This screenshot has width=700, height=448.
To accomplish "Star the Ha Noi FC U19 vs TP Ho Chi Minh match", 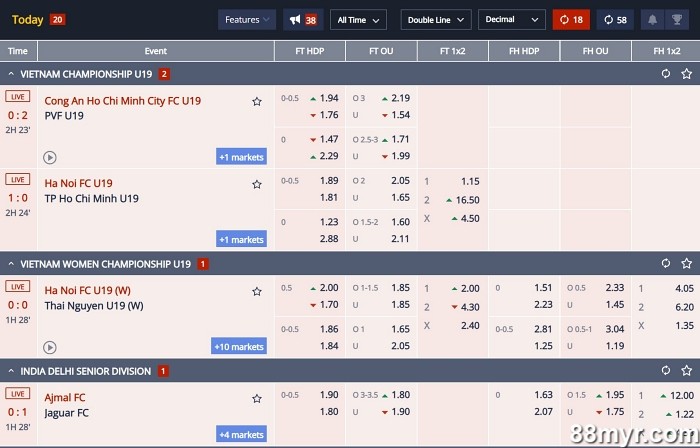I will tap(257, 184).
